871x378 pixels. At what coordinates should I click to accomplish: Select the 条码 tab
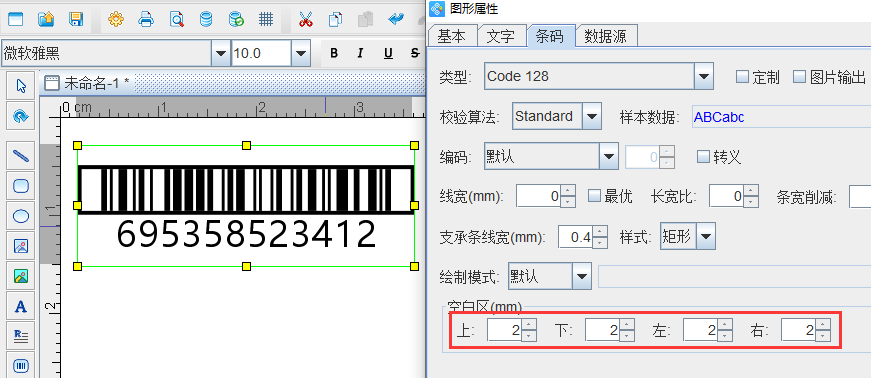coord(549,36)
